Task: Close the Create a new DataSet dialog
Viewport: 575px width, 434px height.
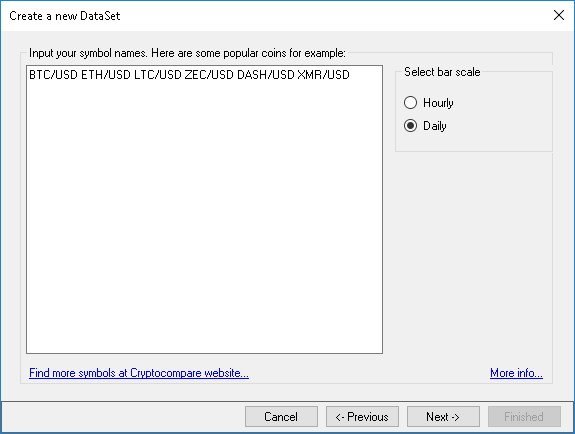Action: (x=559, y=15)
